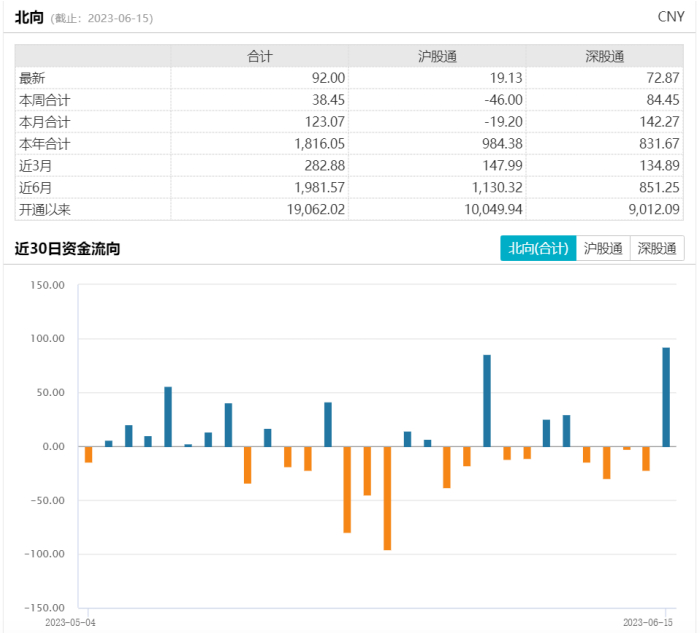This screenshot has height=633, width=700.
Task: Click the value 134.89
Action: 659,166
